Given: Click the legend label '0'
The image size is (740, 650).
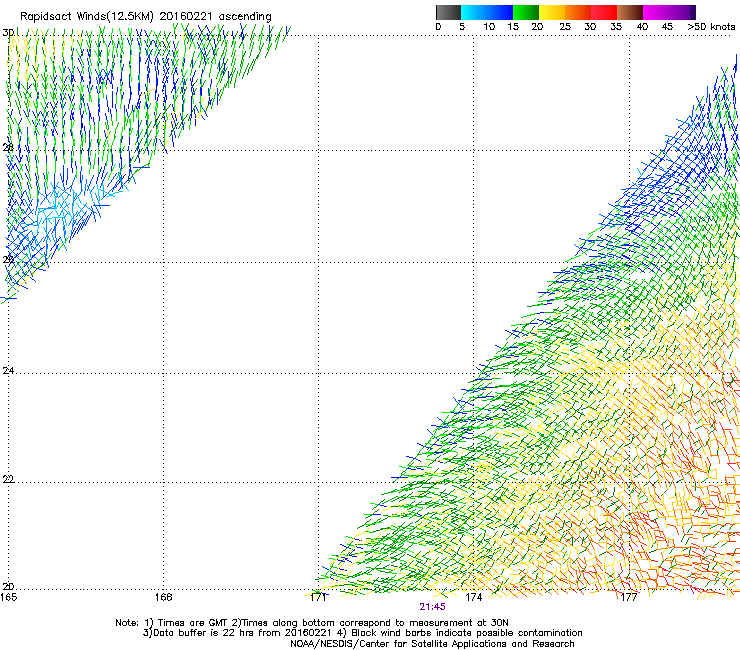Looking at the screenshot, I should tap(438, 27).
